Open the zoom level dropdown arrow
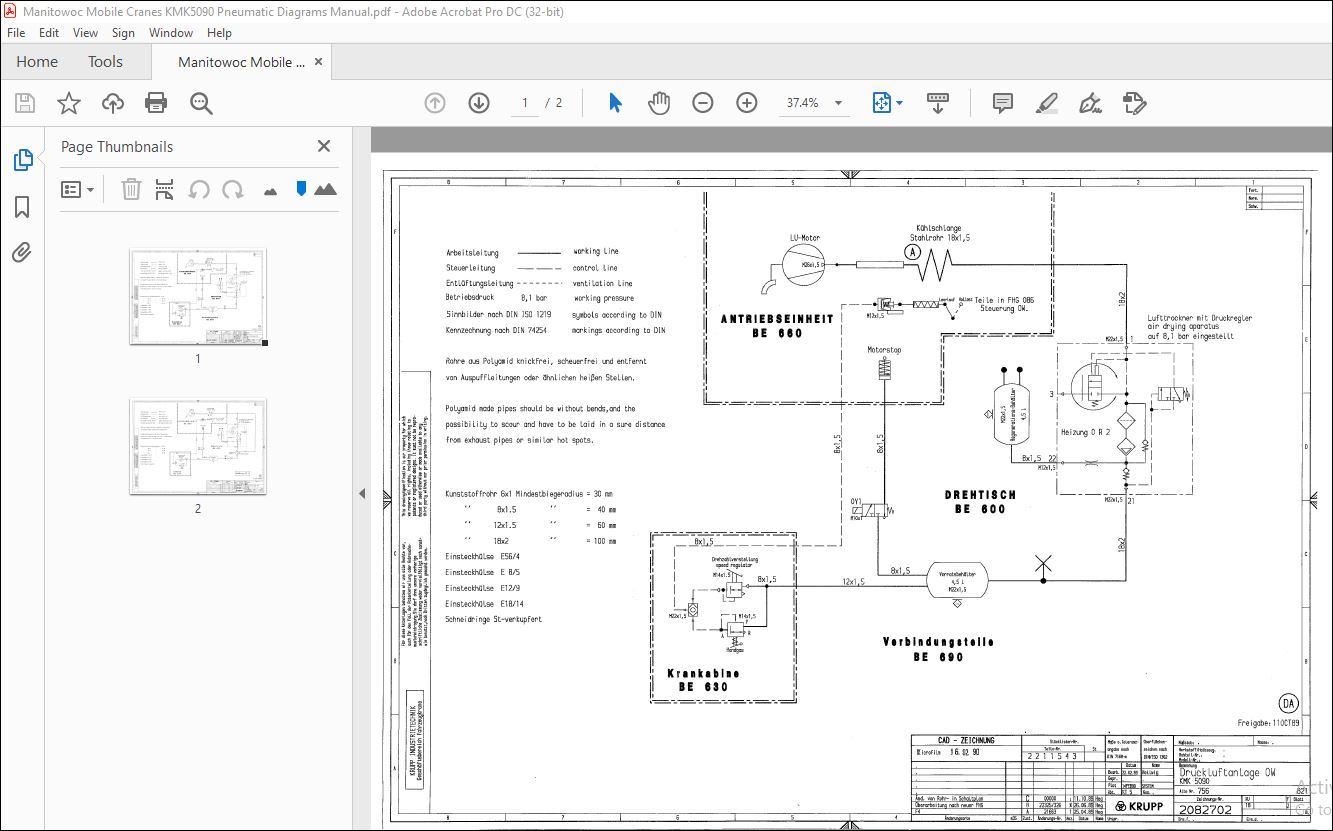Screen dimensions: 1333x831 [x=838, y=103]
